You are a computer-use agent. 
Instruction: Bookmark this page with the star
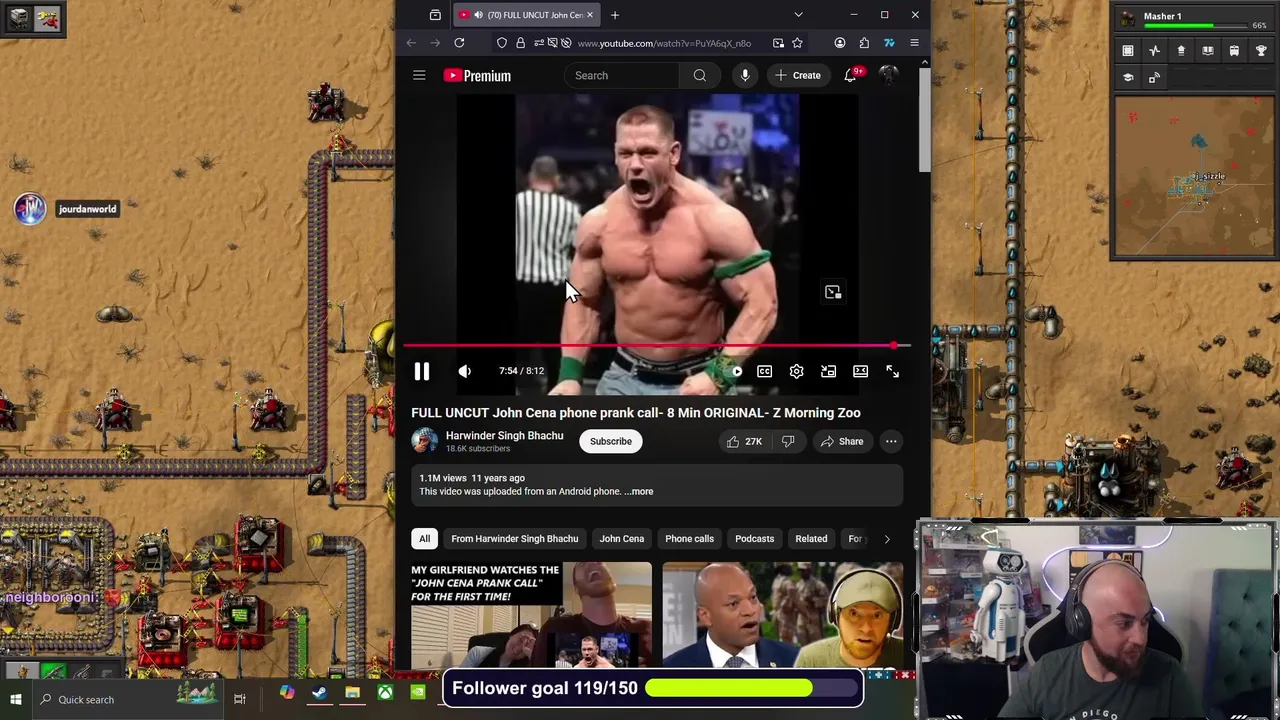click(797, 43)
